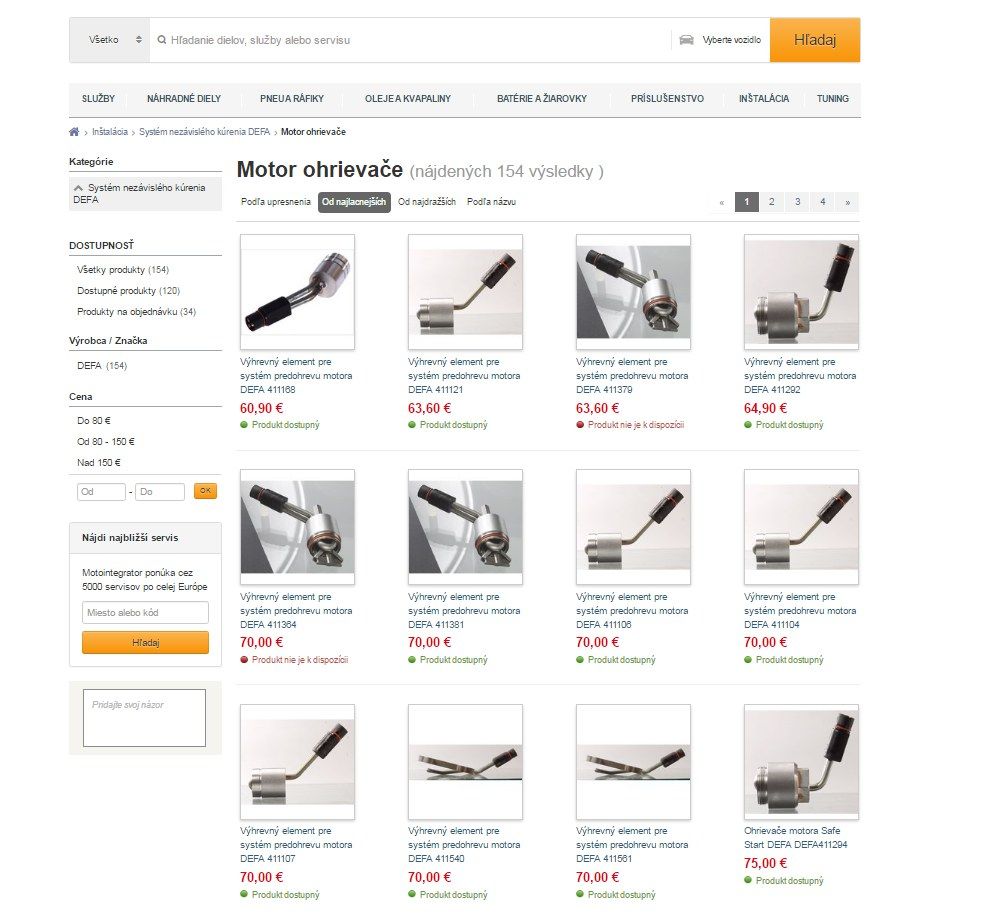Sort results by Od najdrahších
The width and height of the screenshot is (1000, 919).
pyautogui.click(x=427, y=202)
